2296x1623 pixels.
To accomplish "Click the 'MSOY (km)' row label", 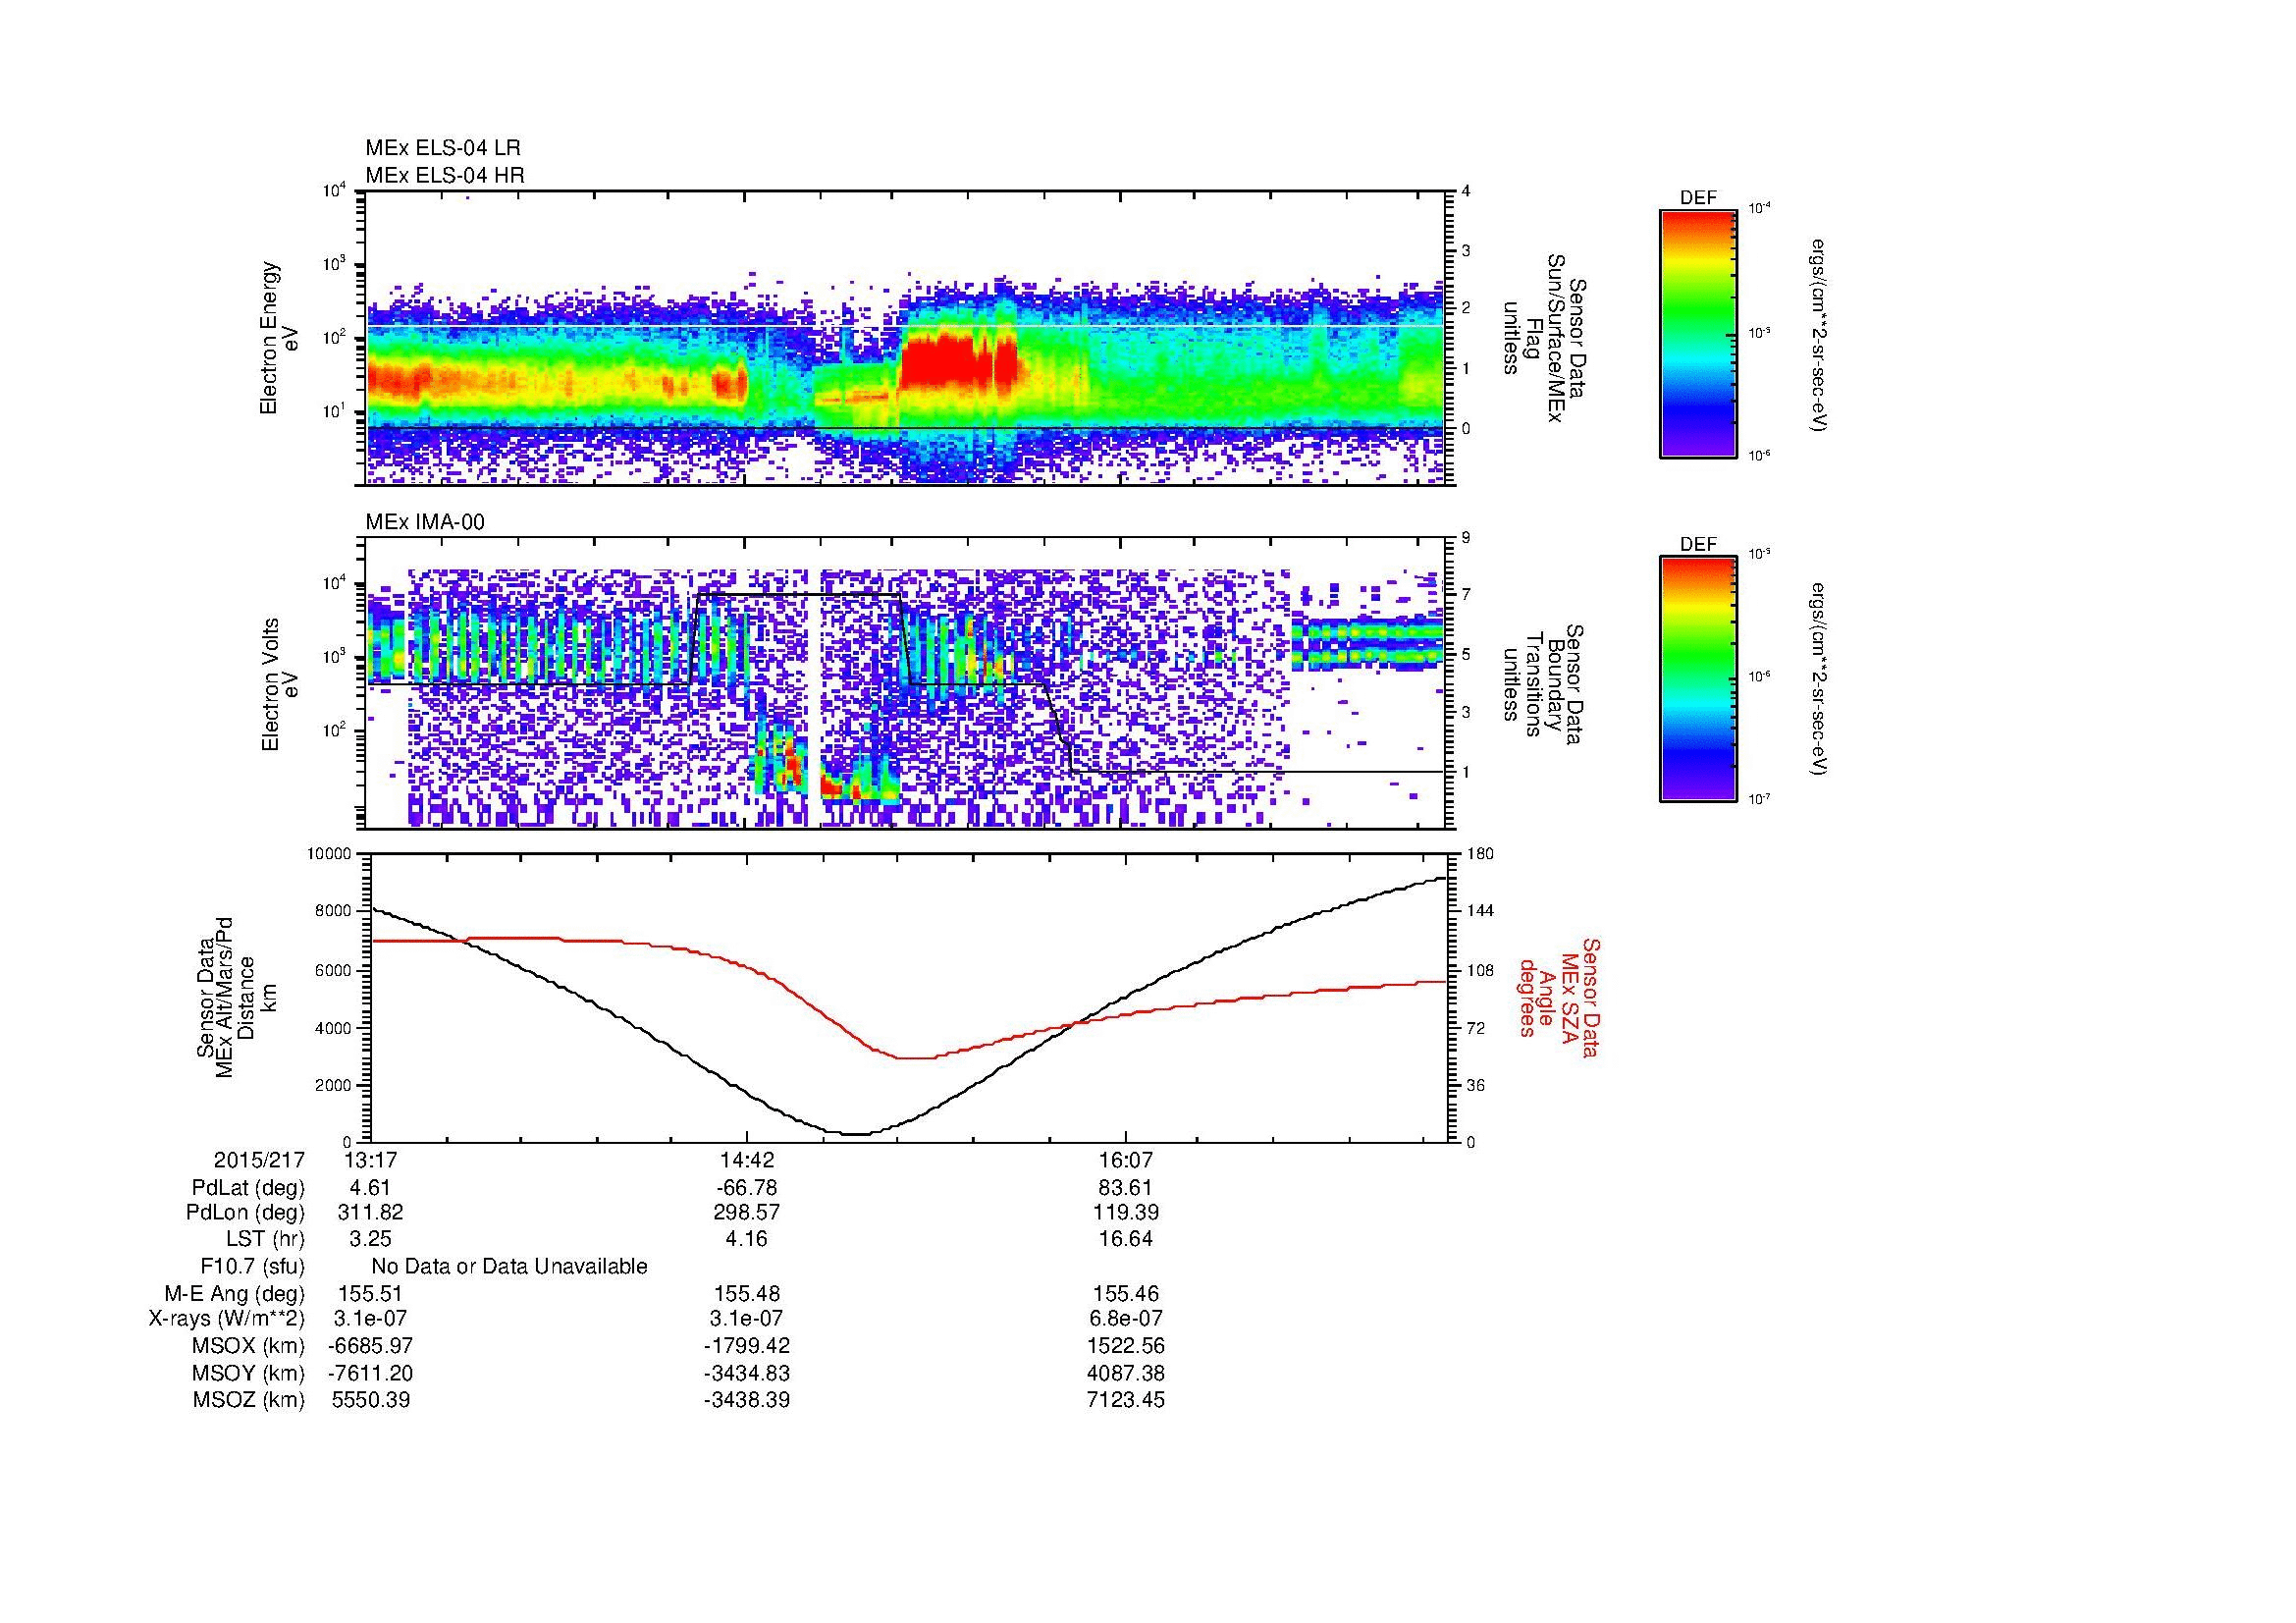I will pos(249,1373).
